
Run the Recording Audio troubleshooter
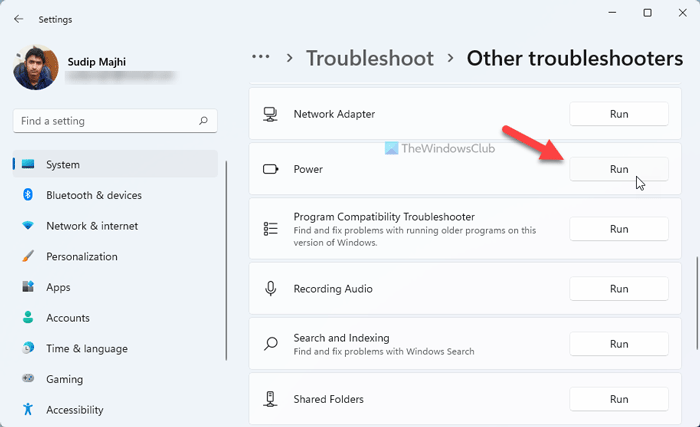[618, 289]
